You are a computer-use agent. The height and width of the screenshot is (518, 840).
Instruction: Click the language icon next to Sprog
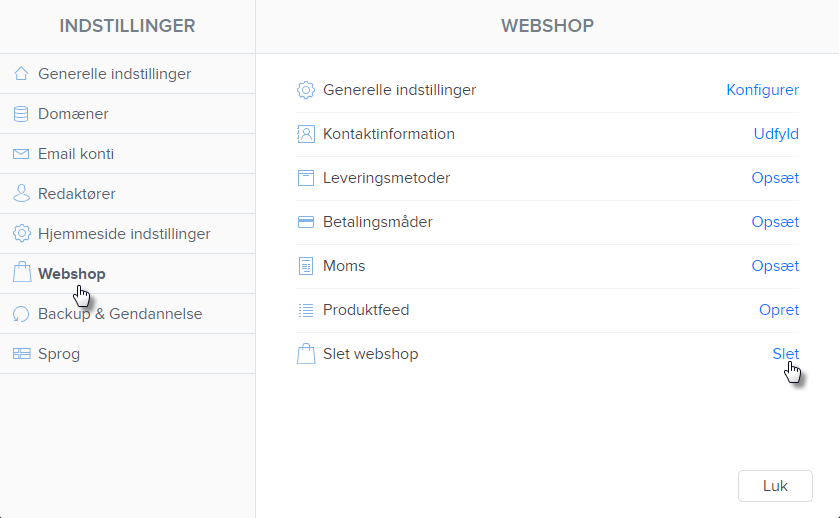coord(21,354)
